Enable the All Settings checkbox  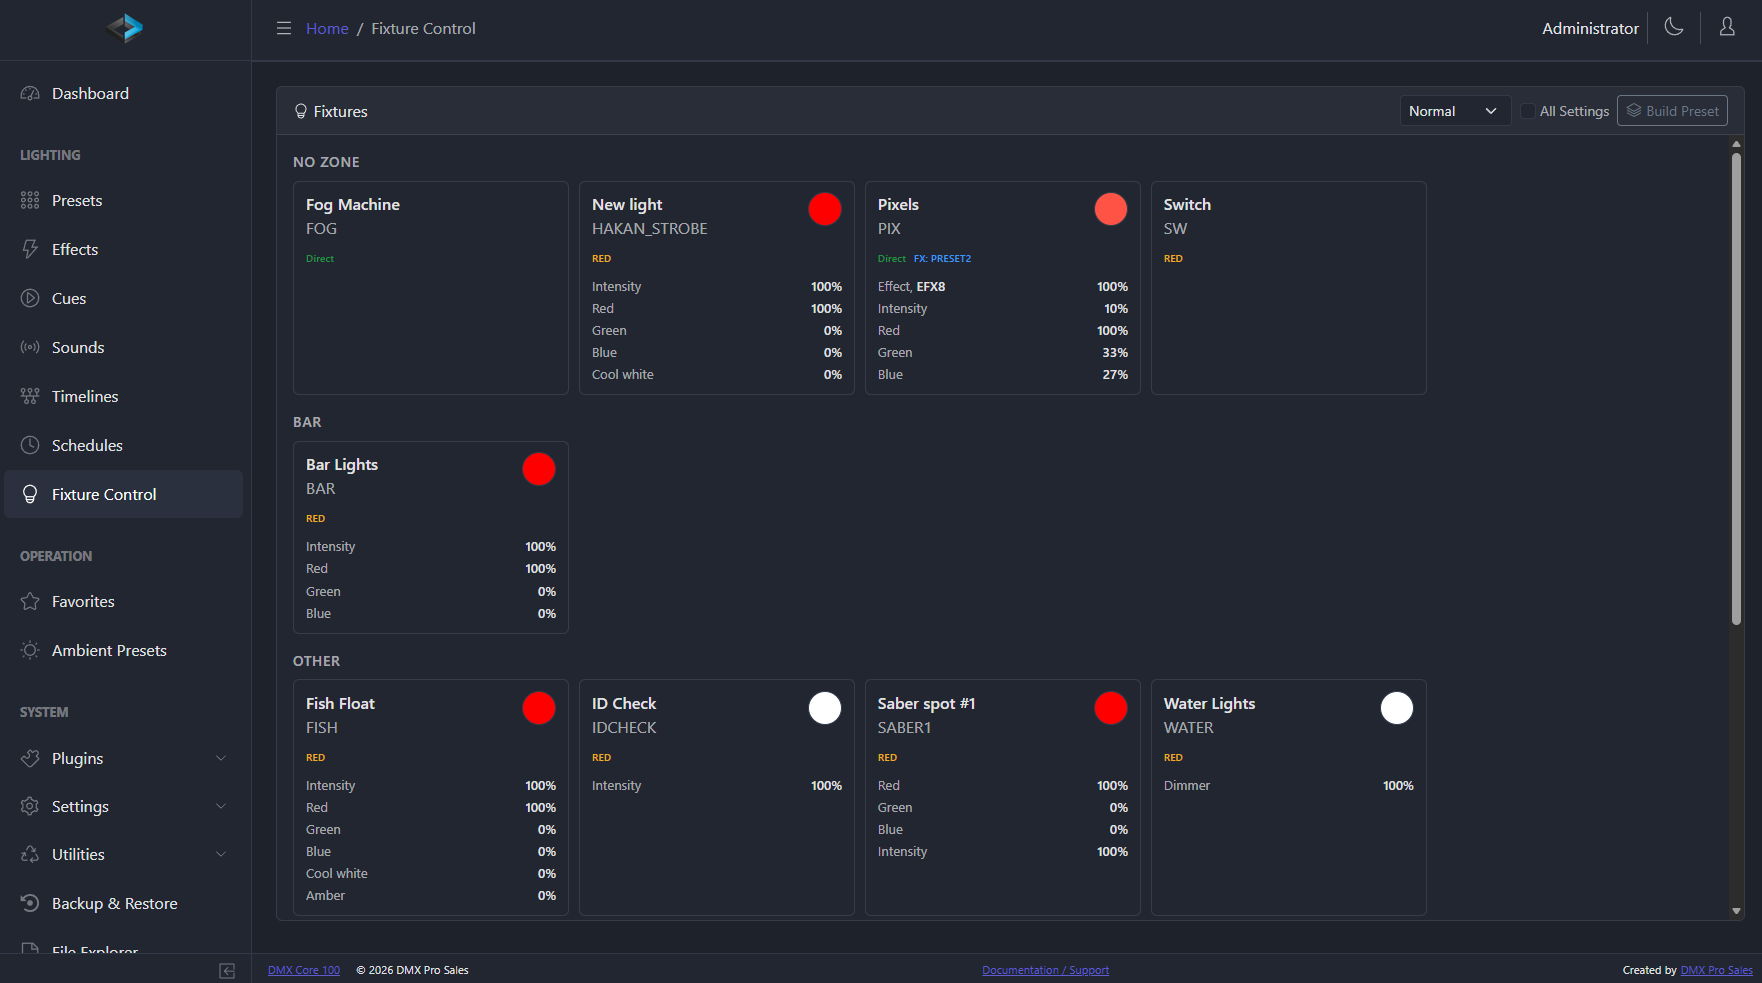click(1528, 111)
